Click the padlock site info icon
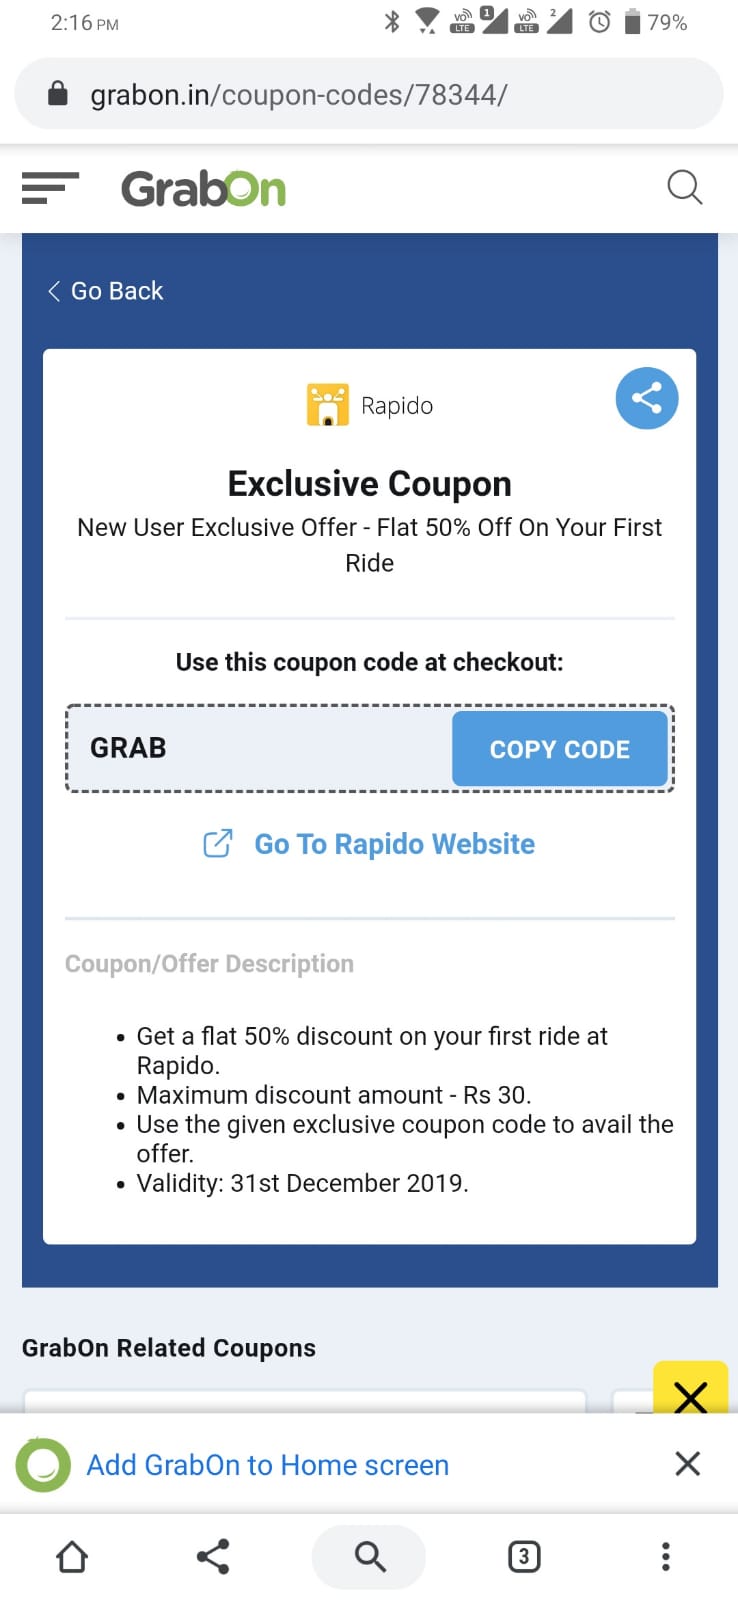 point(58,94)
